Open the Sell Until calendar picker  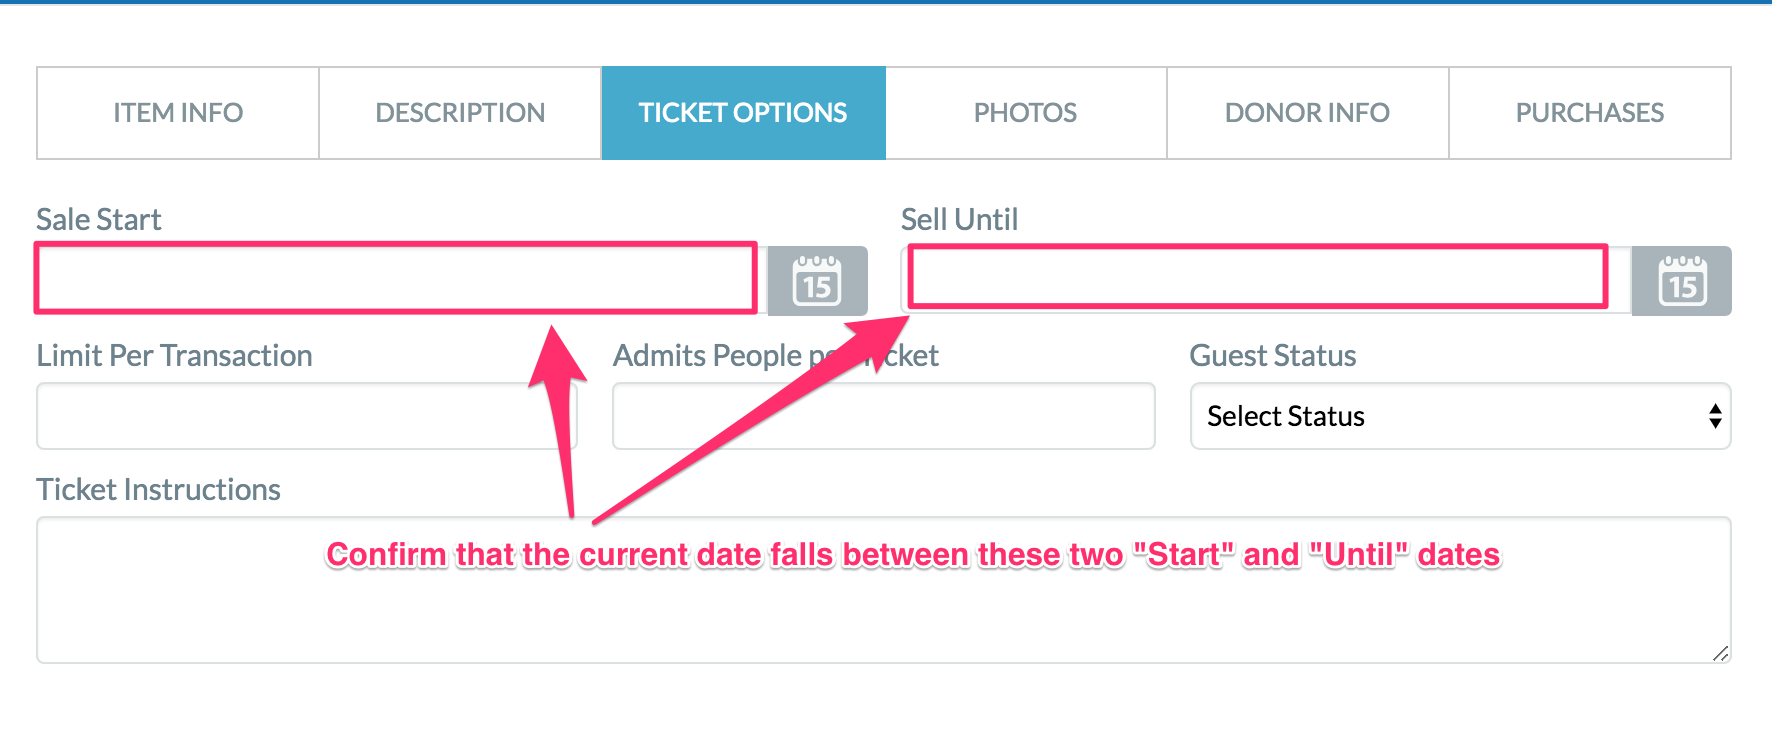1681,281
